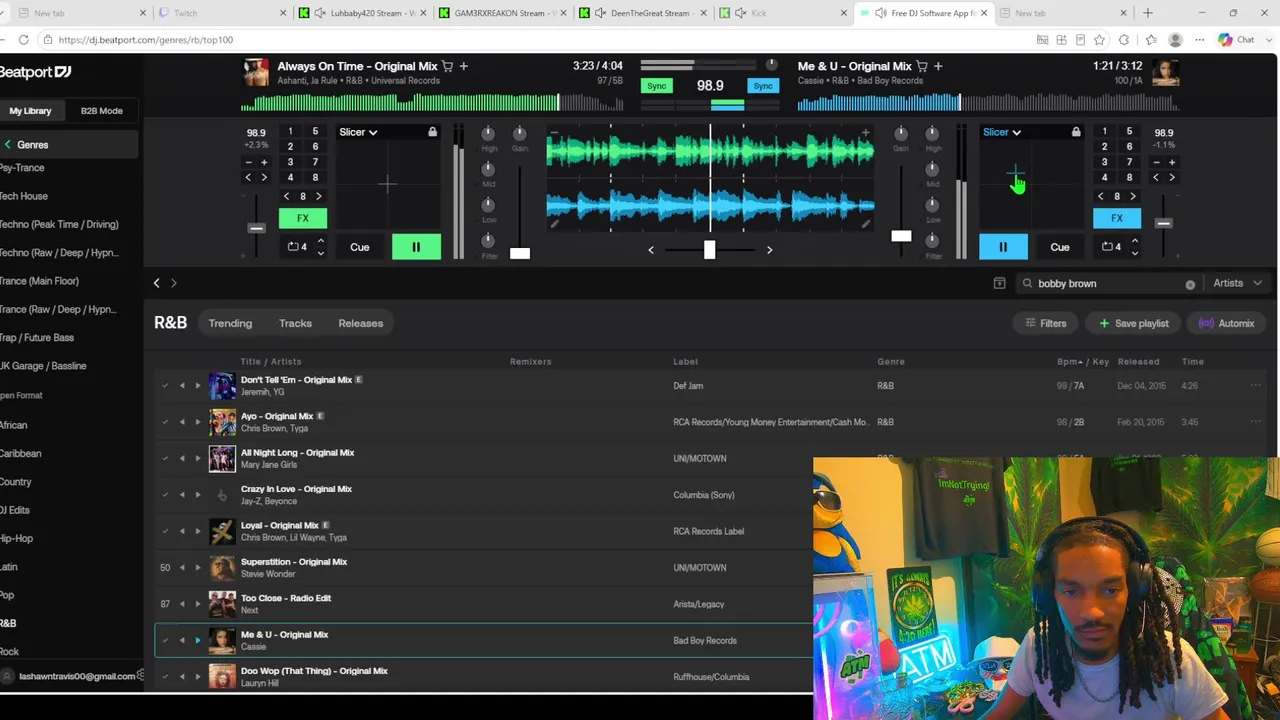Move crossfader left with the left arrow
The width and height of the screenshot is (1280, 720).
(x=651, y=250)
